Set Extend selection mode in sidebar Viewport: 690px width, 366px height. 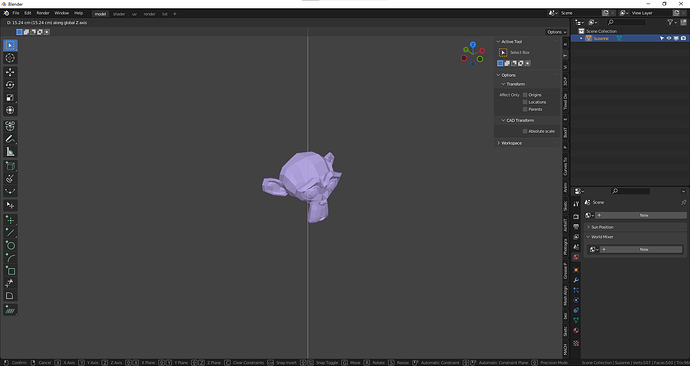pos(507,63)
